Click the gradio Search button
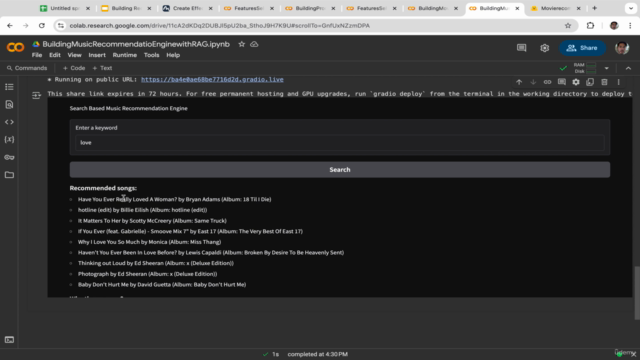The height and width of the screenshot is (360, 640). click(340, 169)
